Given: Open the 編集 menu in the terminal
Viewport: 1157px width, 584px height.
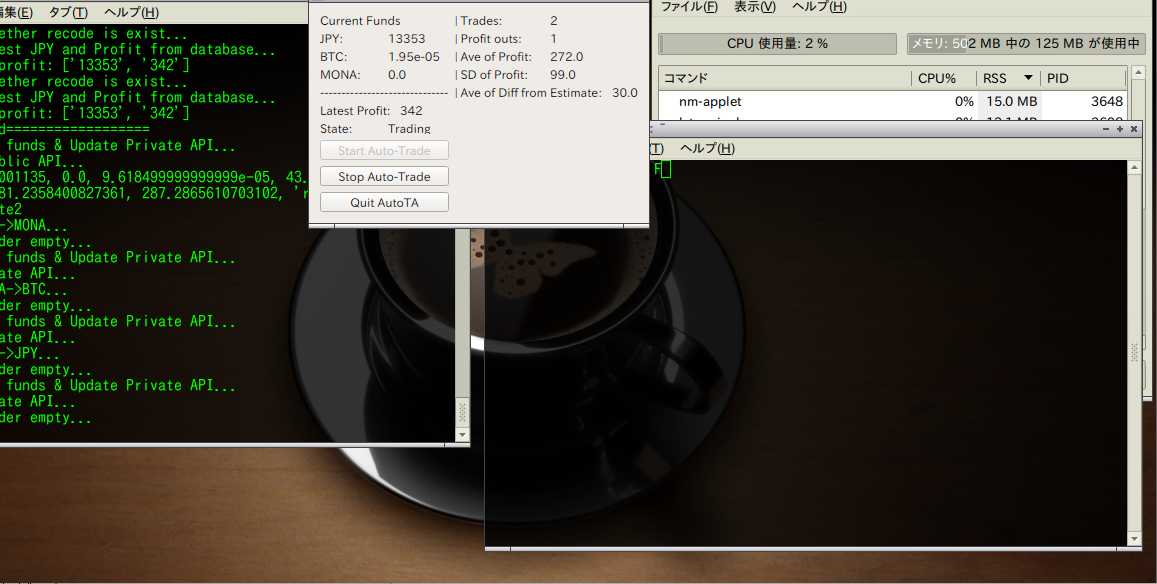Looking at the screenshot, I should click(14, 12).
